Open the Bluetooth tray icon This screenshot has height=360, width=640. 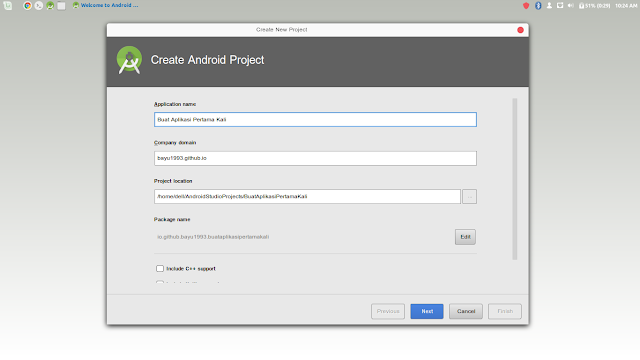pyautogui.click(x=538, y=6)
